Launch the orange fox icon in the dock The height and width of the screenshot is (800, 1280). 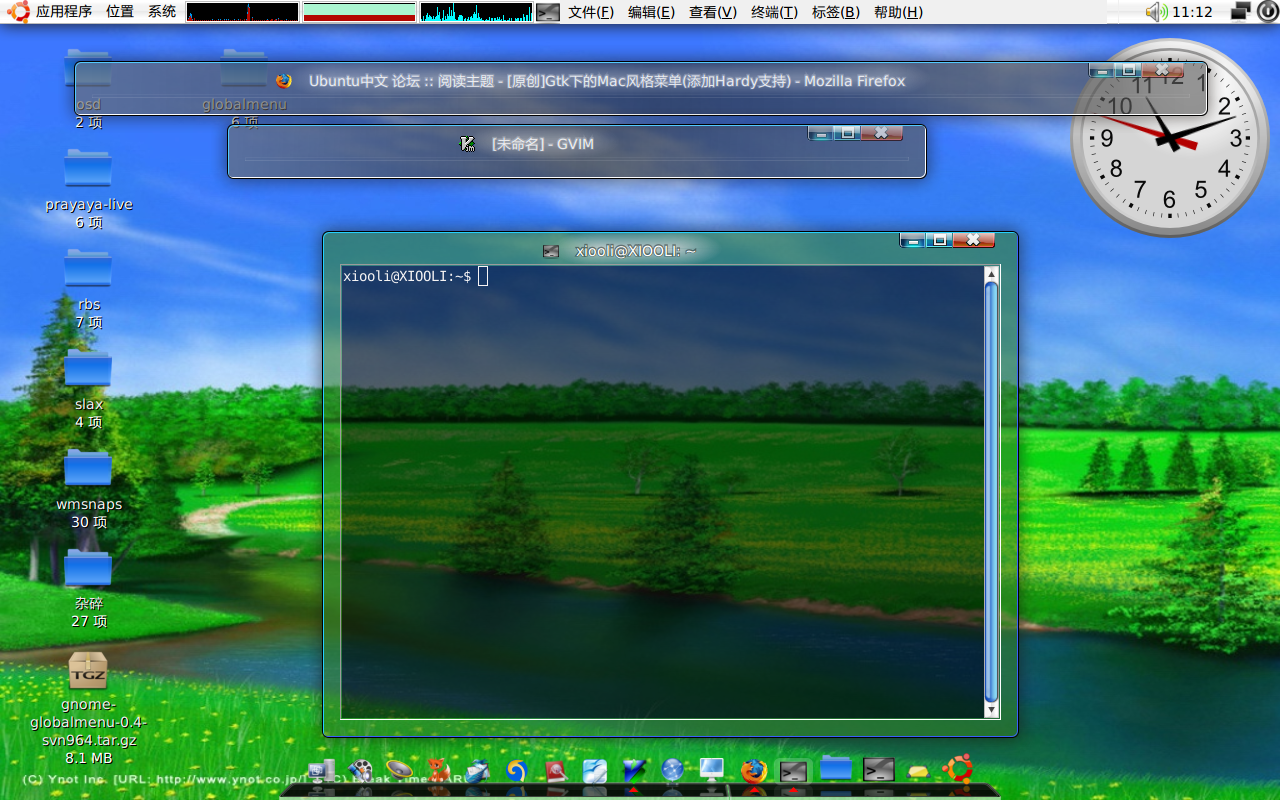pos(438,770)
